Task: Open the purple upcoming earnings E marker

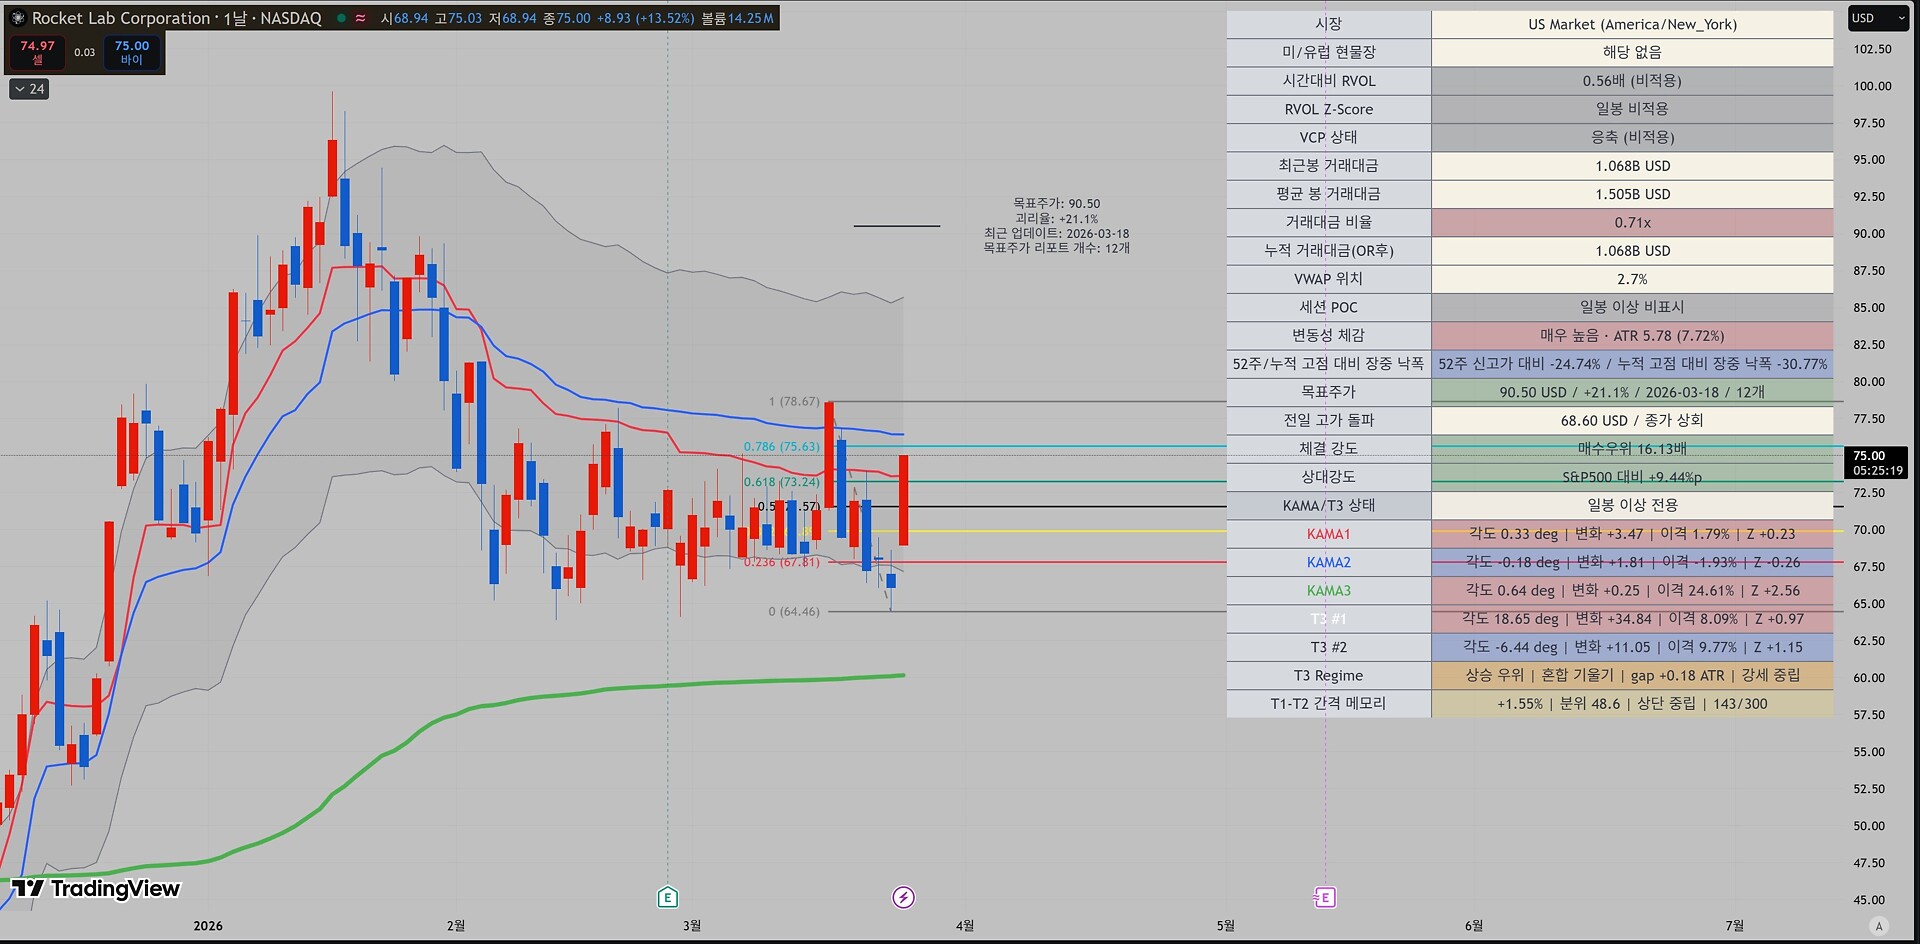Action: 1325,897
